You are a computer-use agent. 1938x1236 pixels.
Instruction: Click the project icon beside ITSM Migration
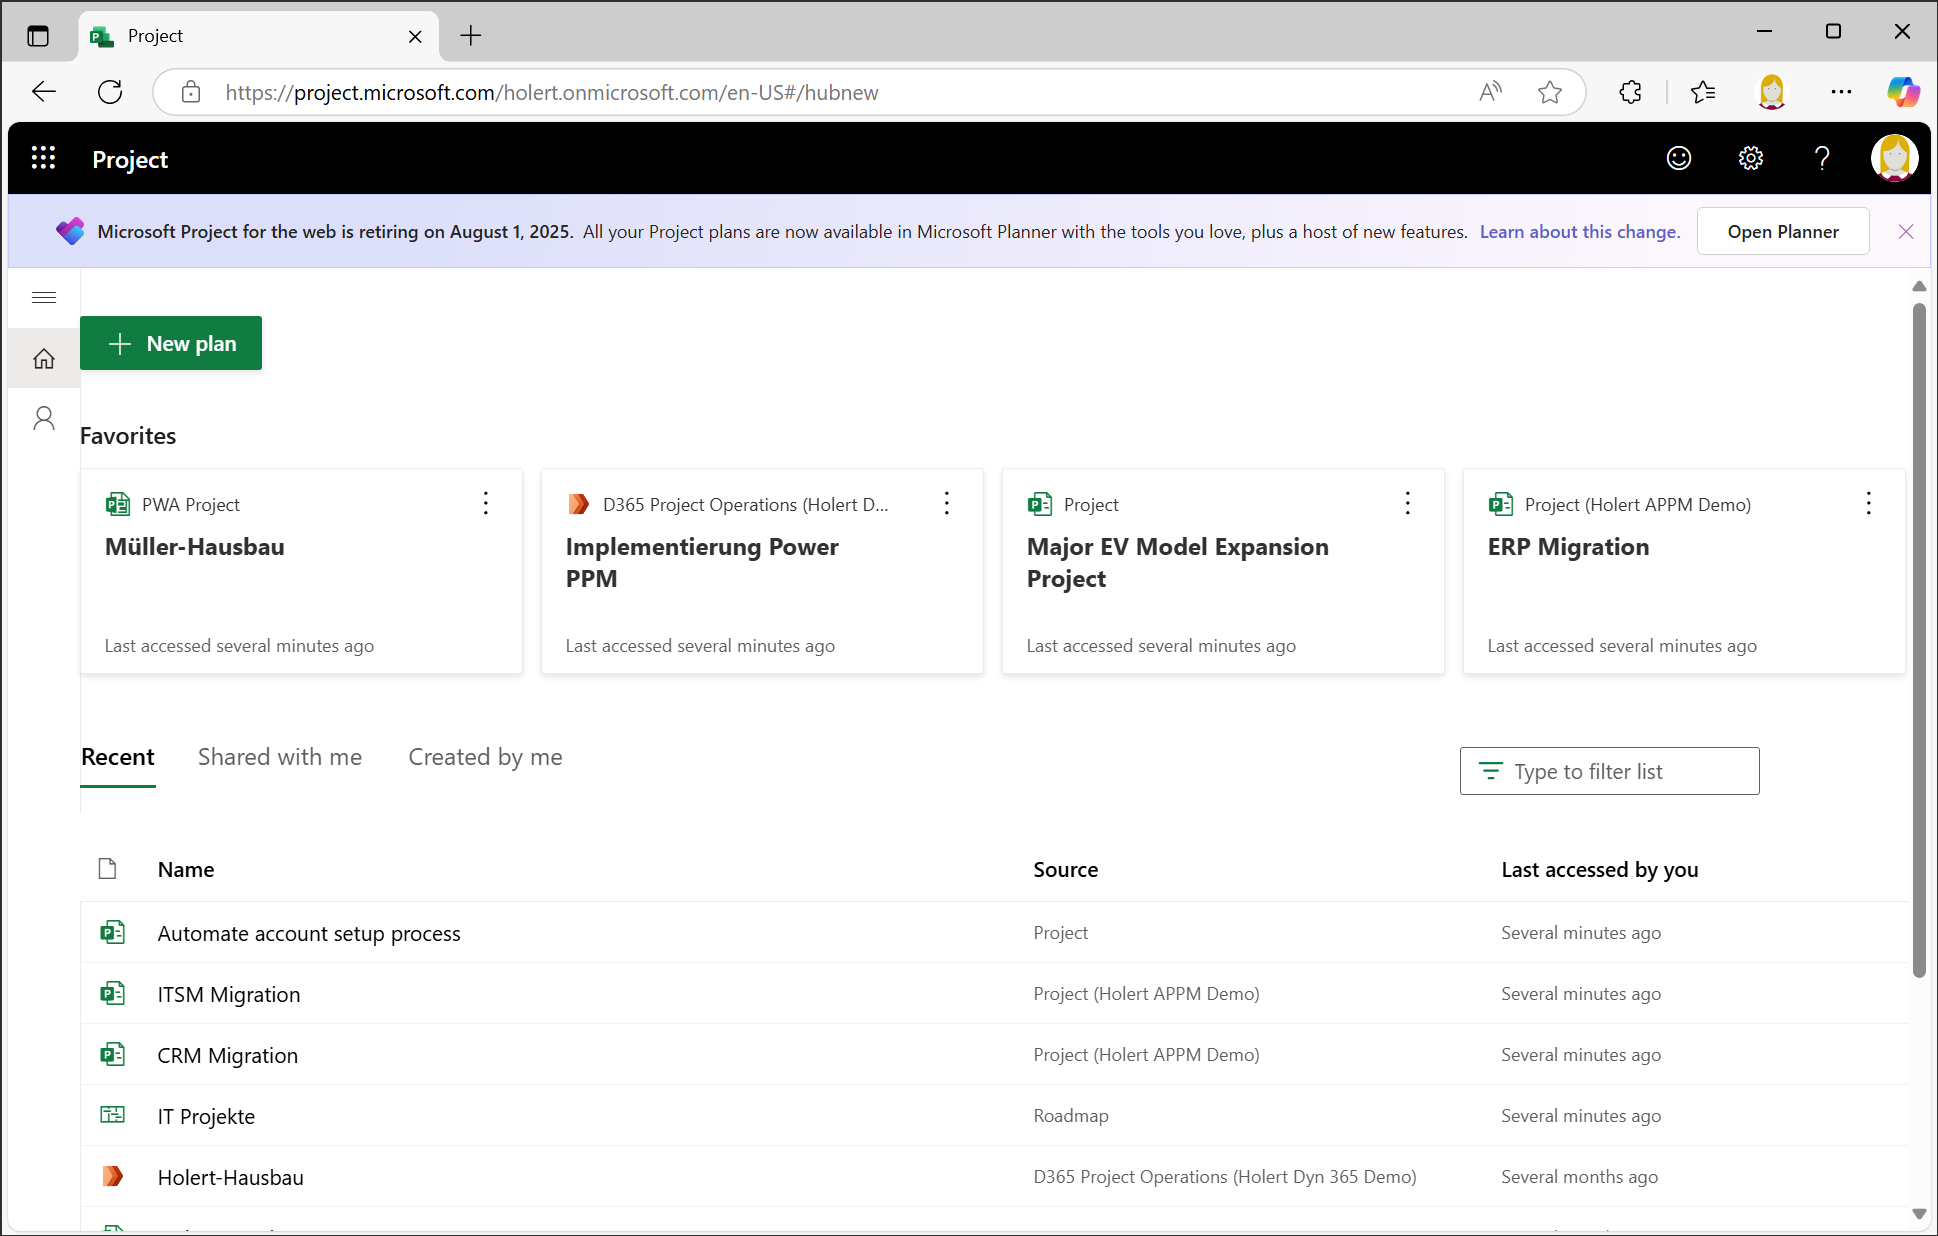point(113,993)
